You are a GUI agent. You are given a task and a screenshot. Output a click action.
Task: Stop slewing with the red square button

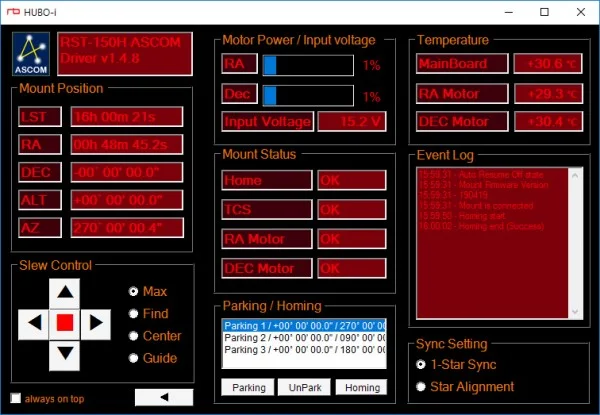tap(65, 324)
